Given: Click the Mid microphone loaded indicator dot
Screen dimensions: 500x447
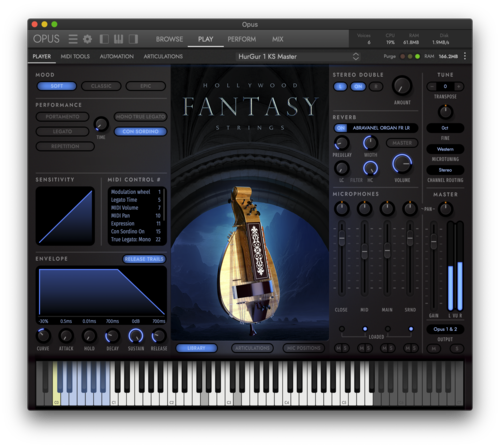Looking at the screenshot, I should (365, 329).
